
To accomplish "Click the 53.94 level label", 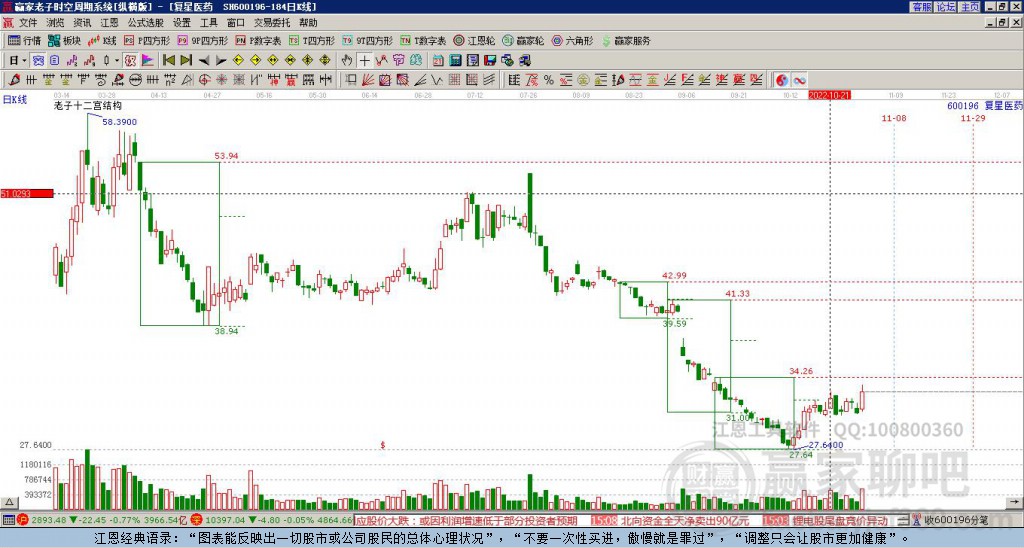I will coord(226,156).
